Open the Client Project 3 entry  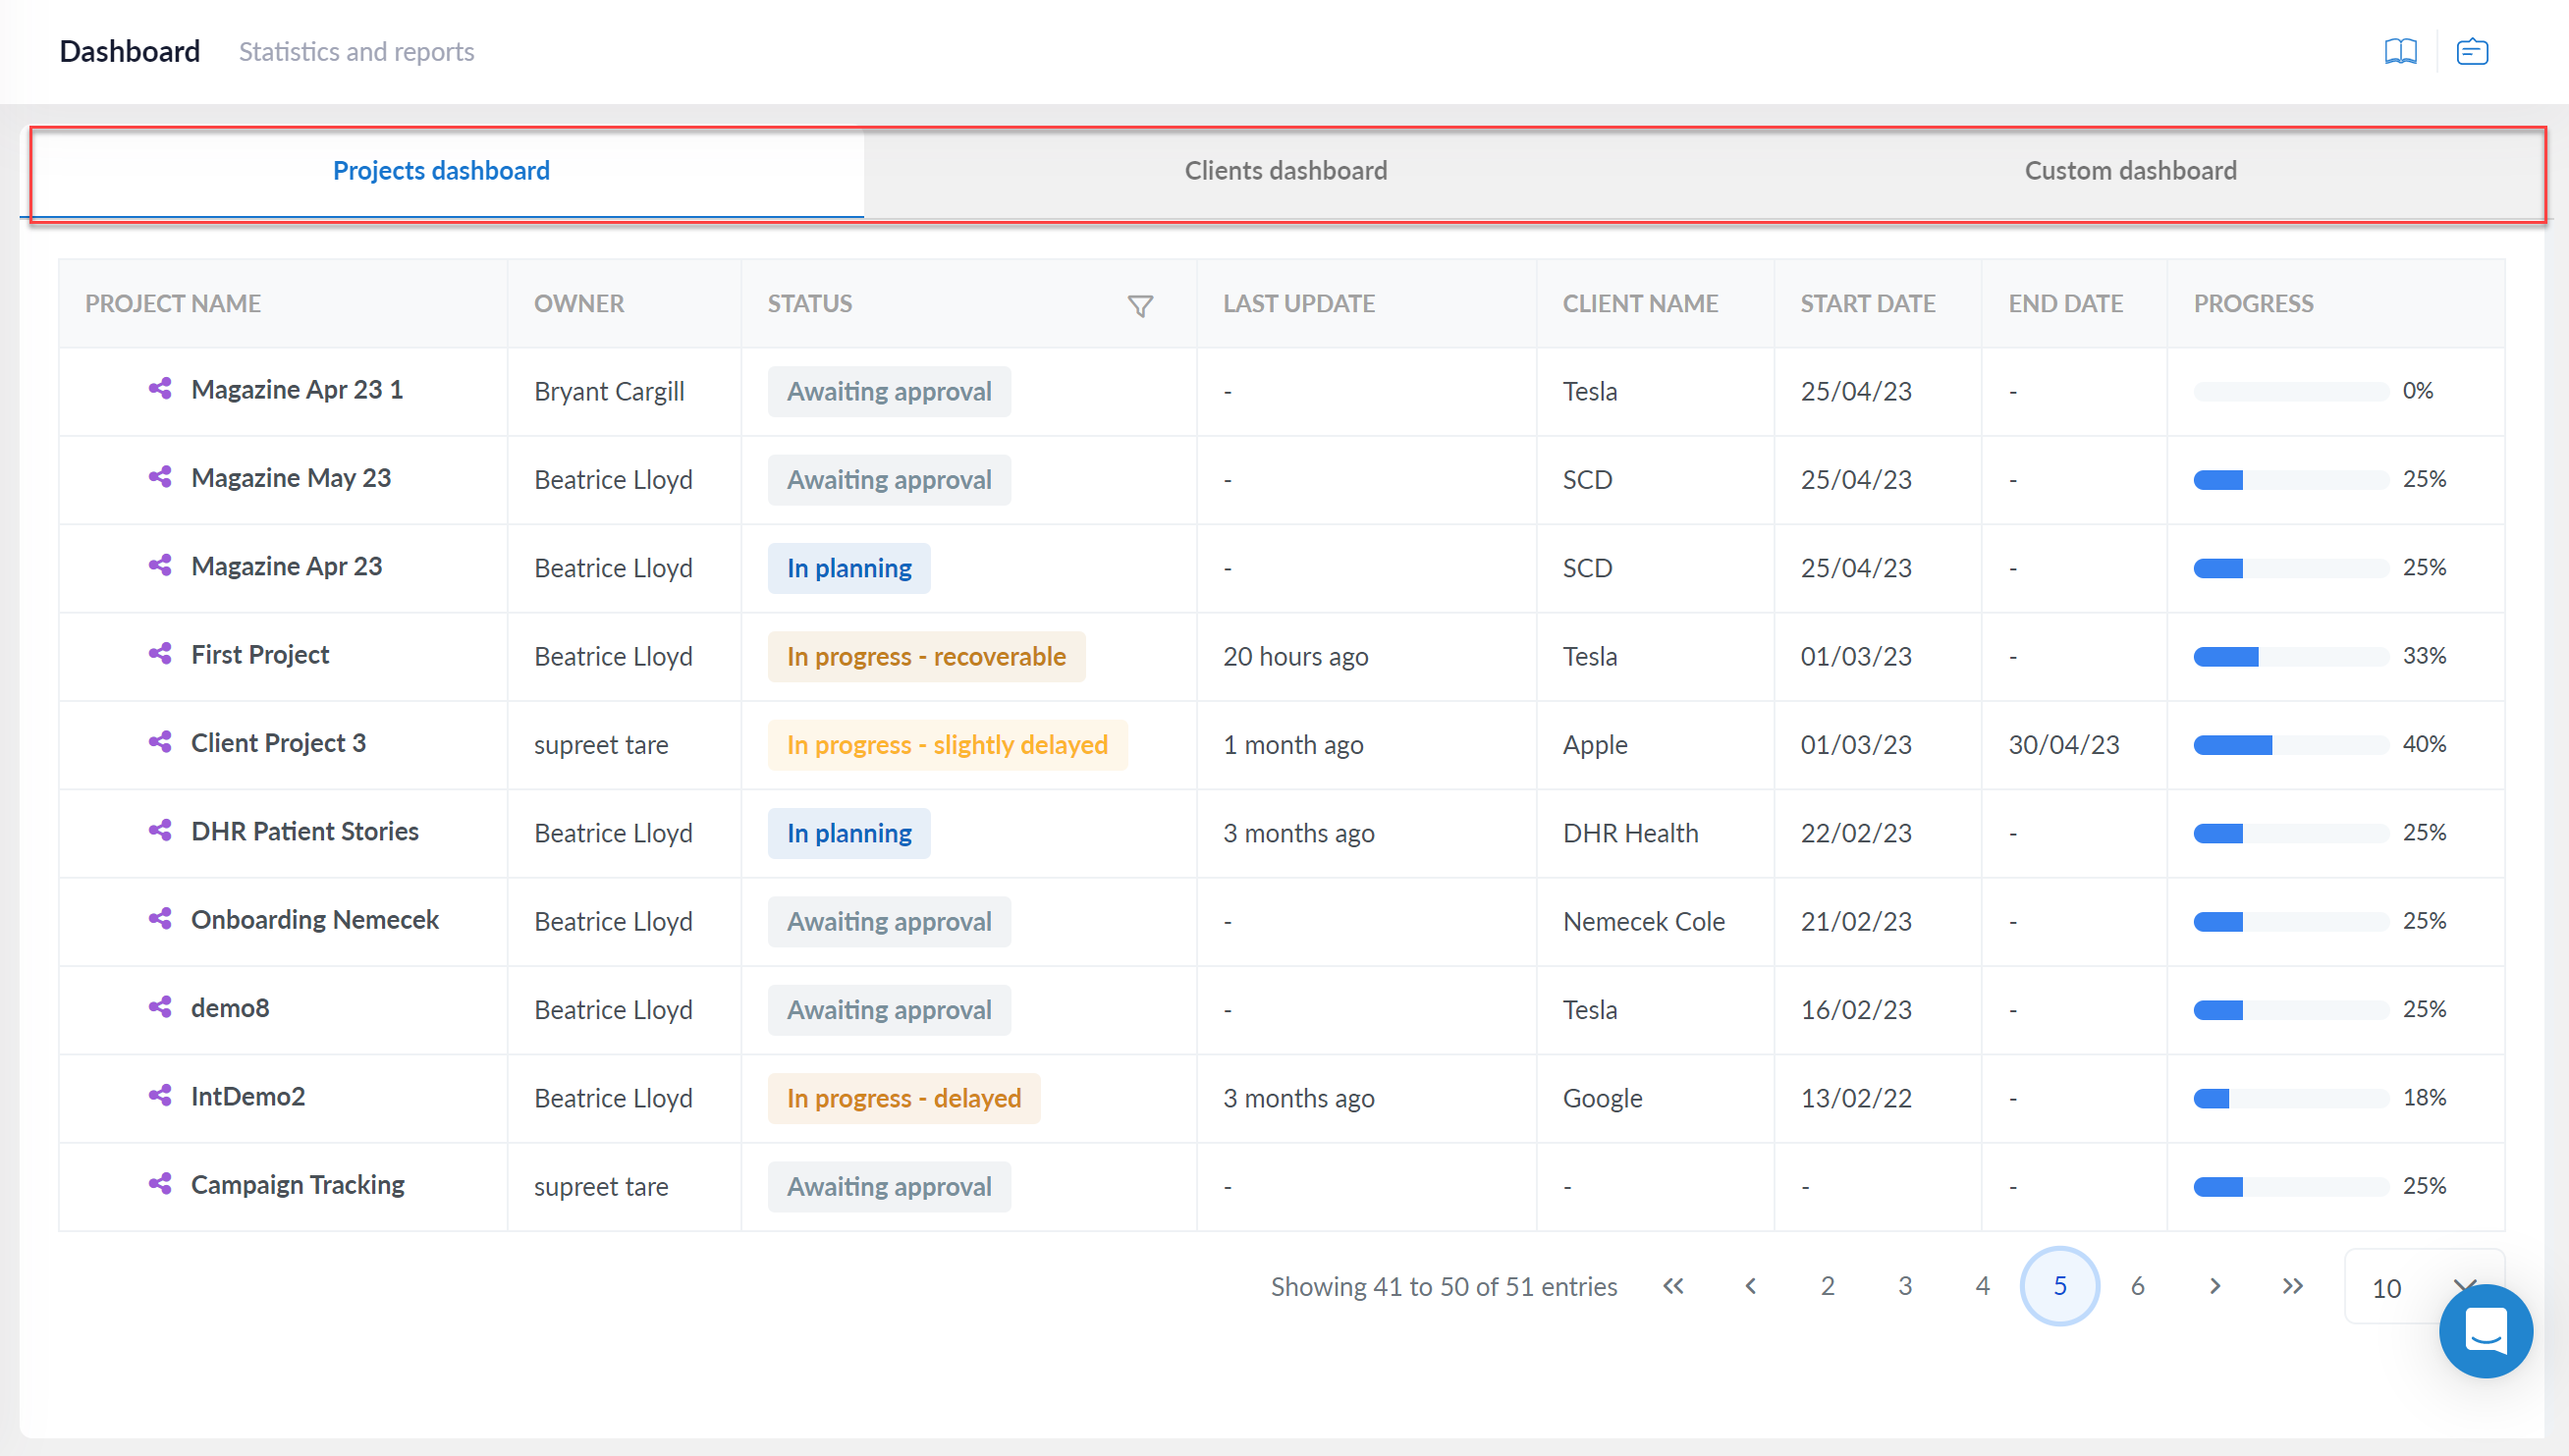click(x=278, y=743)
